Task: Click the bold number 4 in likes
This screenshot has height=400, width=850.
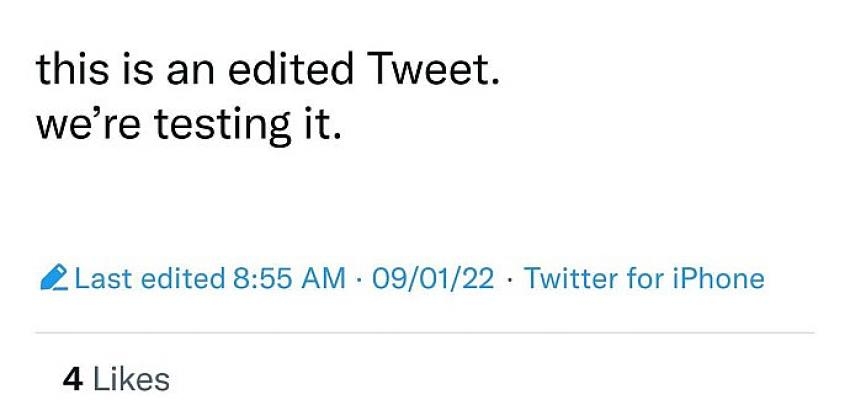Action: click(72, 379)
